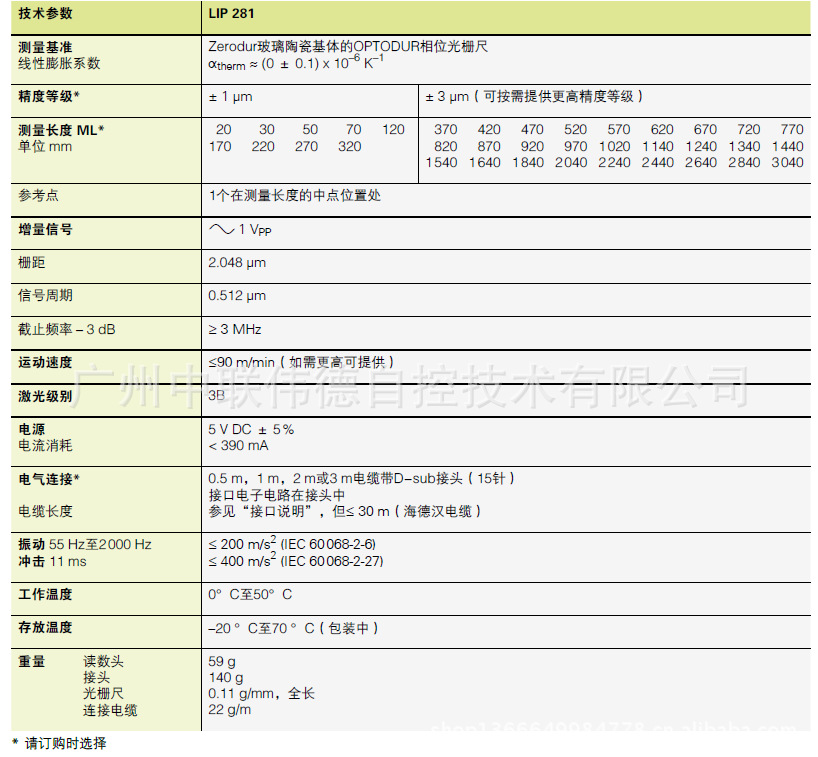This screenshot has height=757, width=818.
Task: Select the αtherm expansion coefficient formula
Action: tap(296, 63)
